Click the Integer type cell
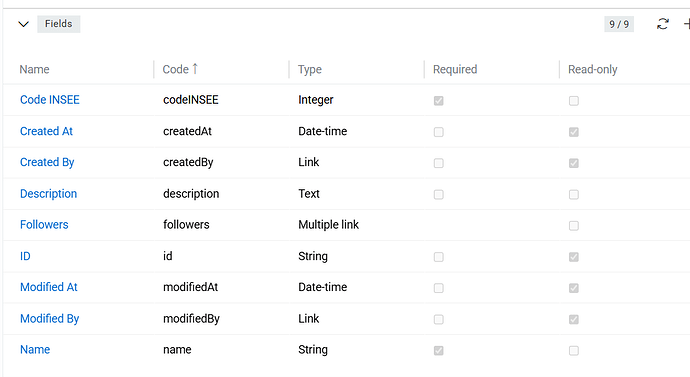690x377 pixels. tap(316, 100)
